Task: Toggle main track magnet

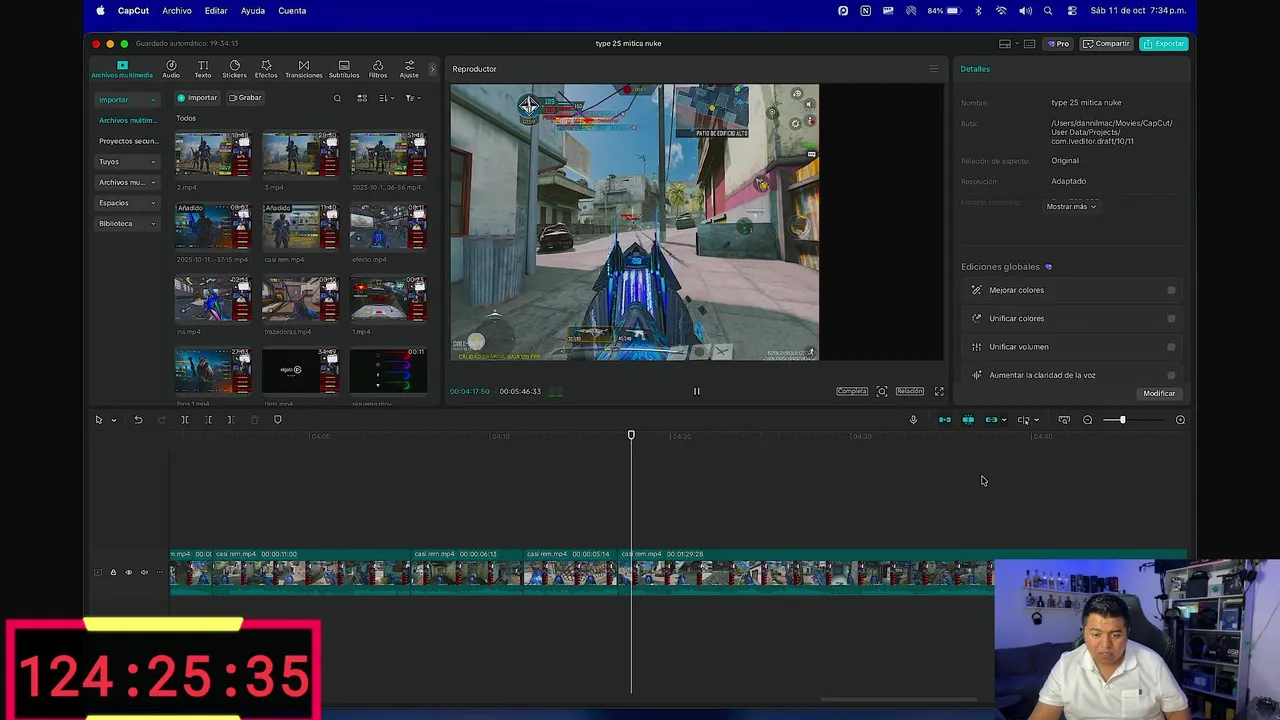Action: click(x=945, y=420)
